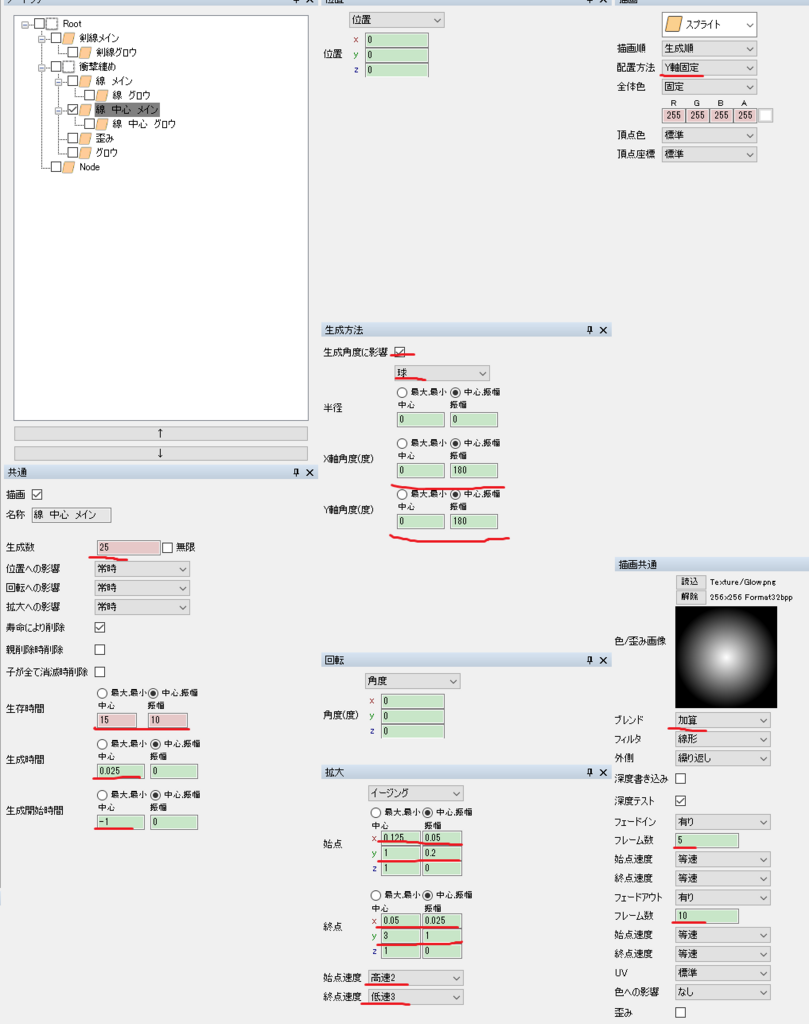Click the 線 中心 グロウ node icon

[x=103, y=124]
